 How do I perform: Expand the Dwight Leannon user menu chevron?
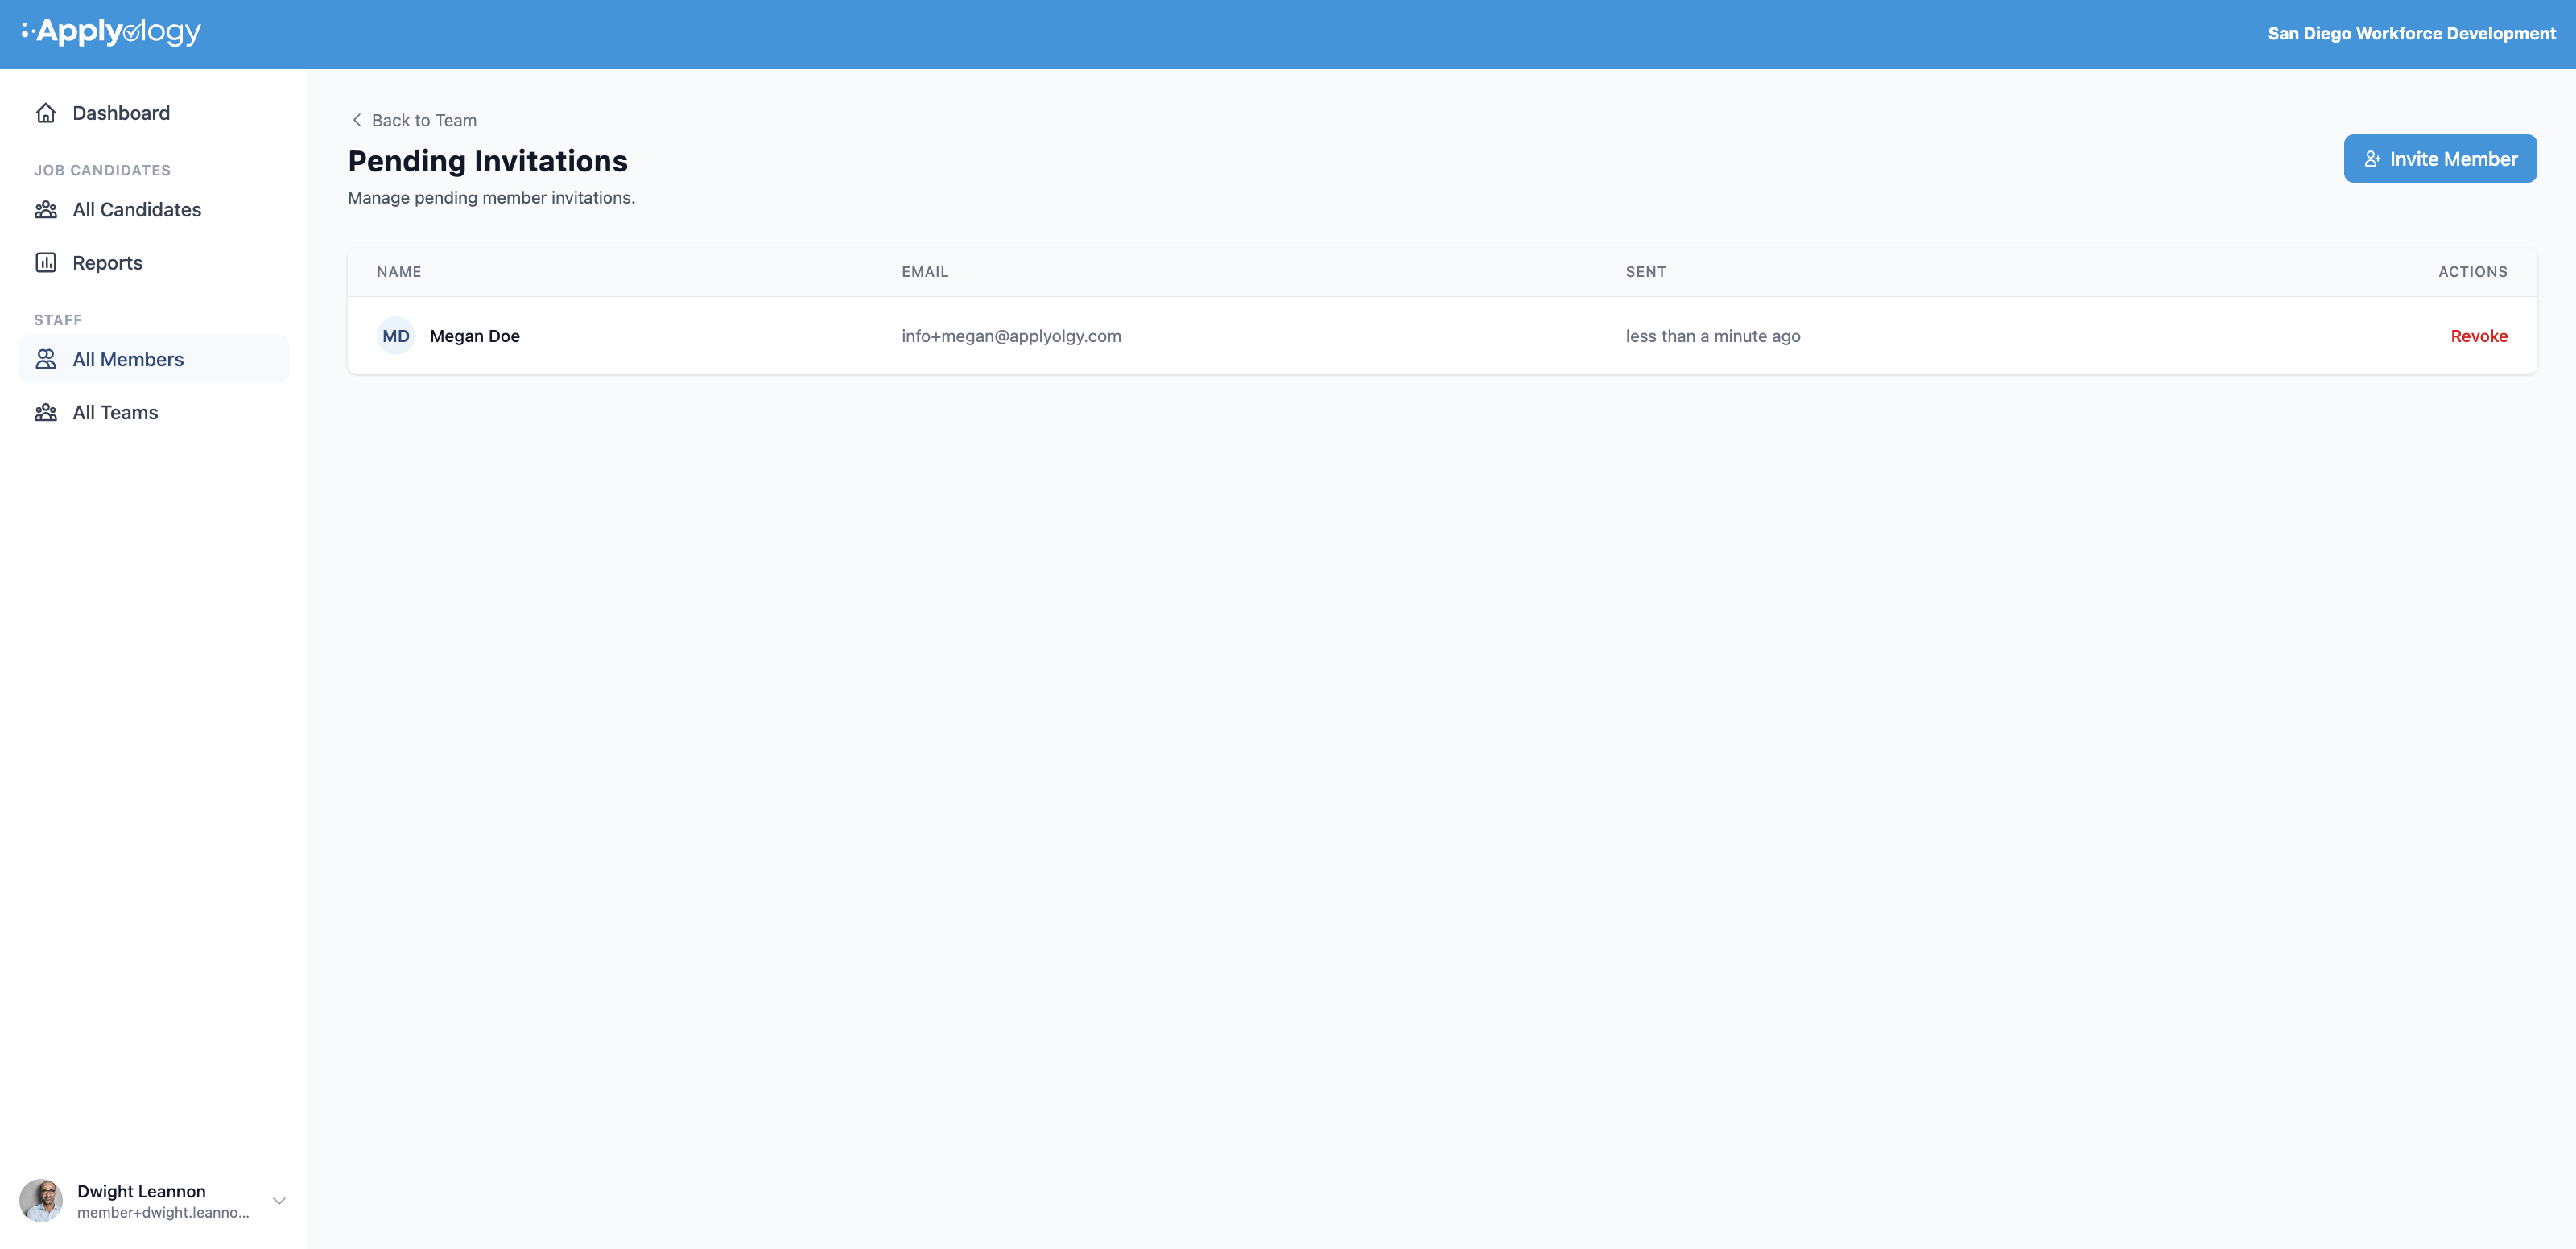click(279, 1201)
